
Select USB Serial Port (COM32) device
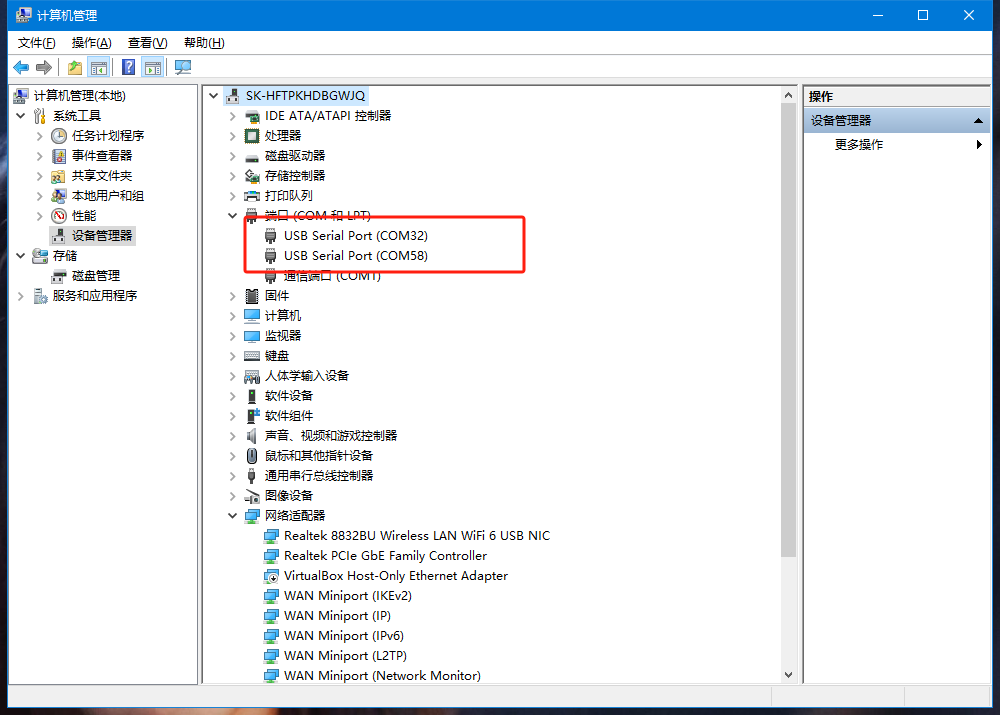[x=355, y=236]
